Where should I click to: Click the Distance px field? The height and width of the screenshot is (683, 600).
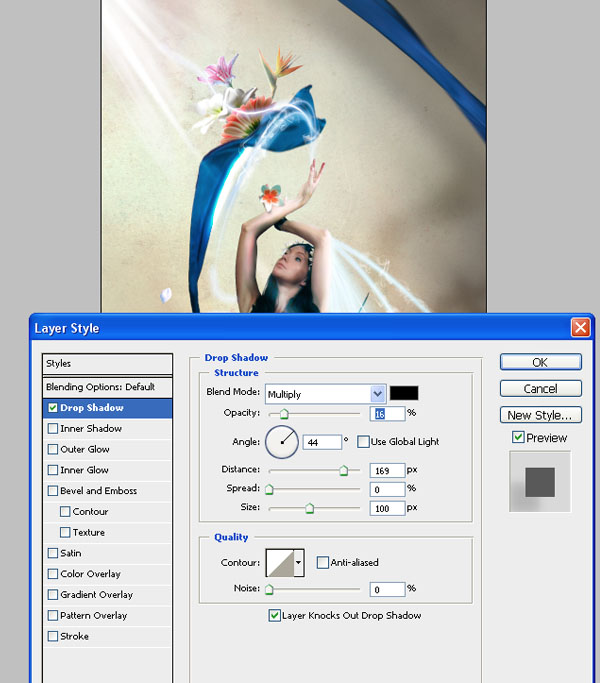tap(387, 471)
